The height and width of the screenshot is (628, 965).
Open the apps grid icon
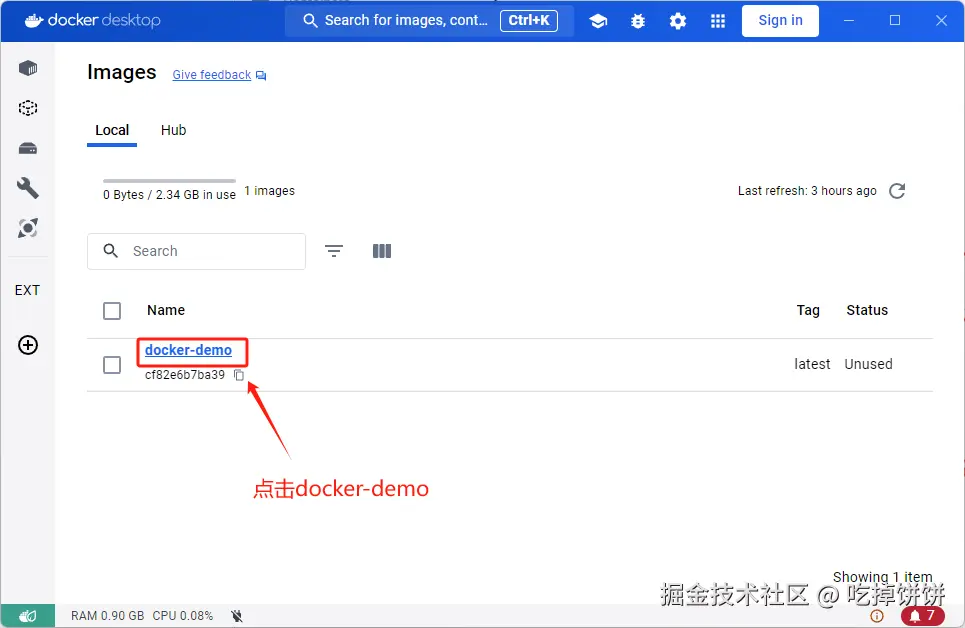pyautogui.click(x=718, y=21)
